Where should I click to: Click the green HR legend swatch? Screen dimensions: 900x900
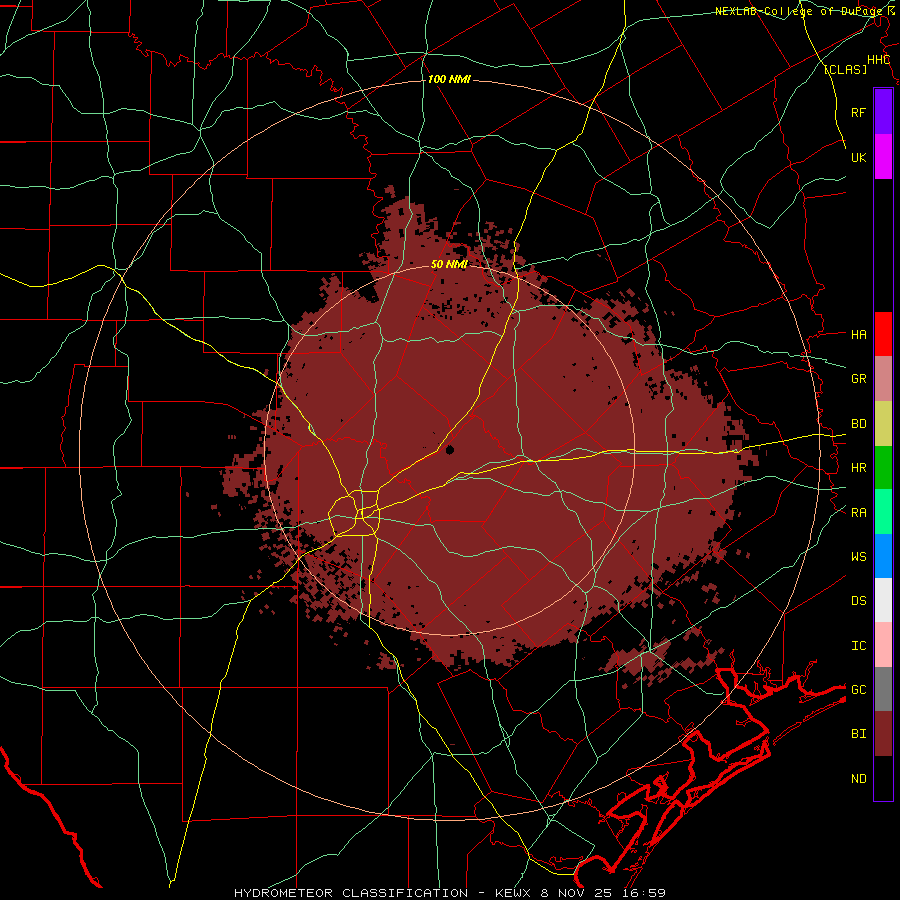(883, 468)
